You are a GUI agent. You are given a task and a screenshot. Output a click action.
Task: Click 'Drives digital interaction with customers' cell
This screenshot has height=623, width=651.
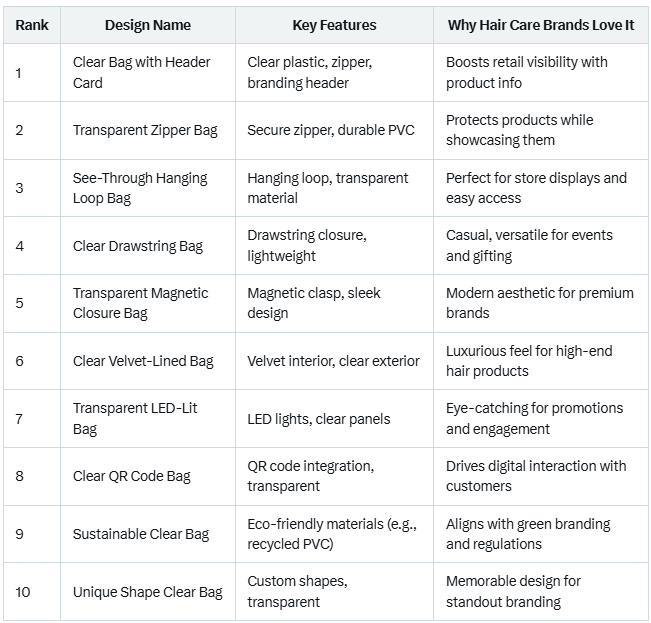click(536, 476)
